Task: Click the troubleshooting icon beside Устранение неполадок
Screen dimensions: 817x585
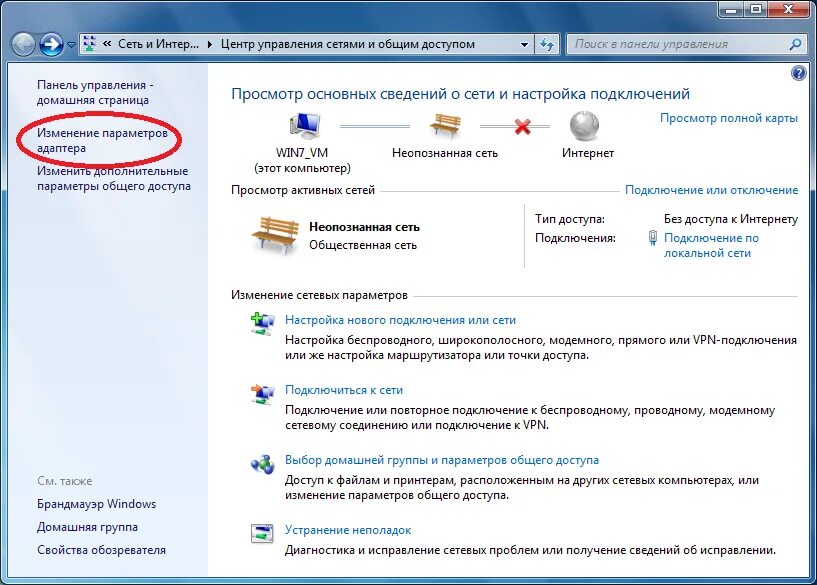Action: 262,533
